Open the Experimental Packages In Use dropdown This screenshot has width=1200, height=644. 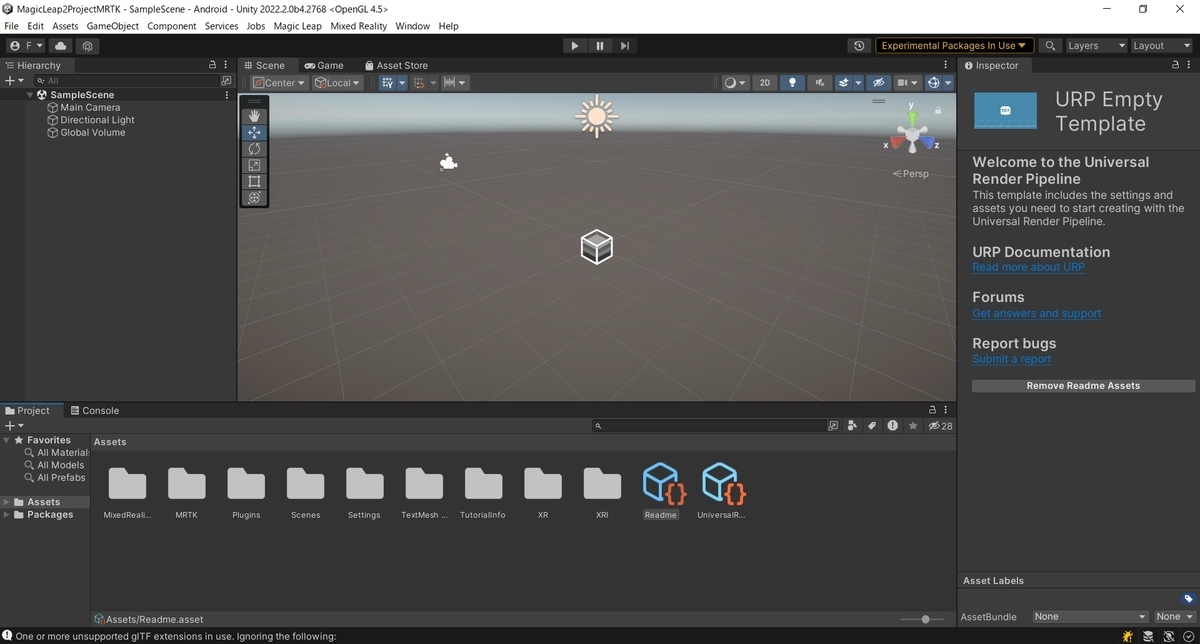point(954,46)
